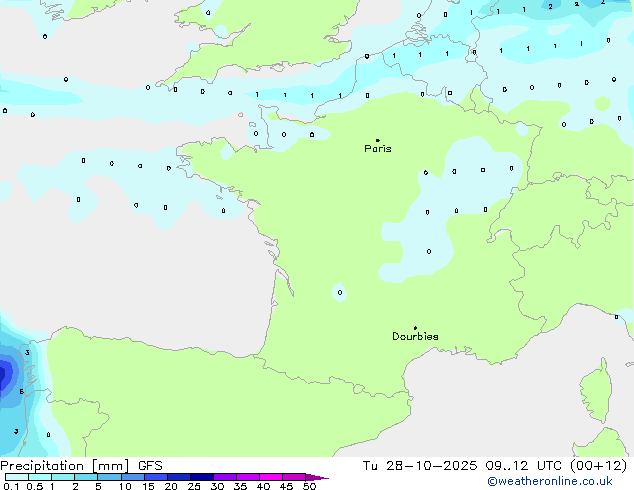Select the 30–35 mm purple swatch

pyautogui.click(x=225, y=477)
